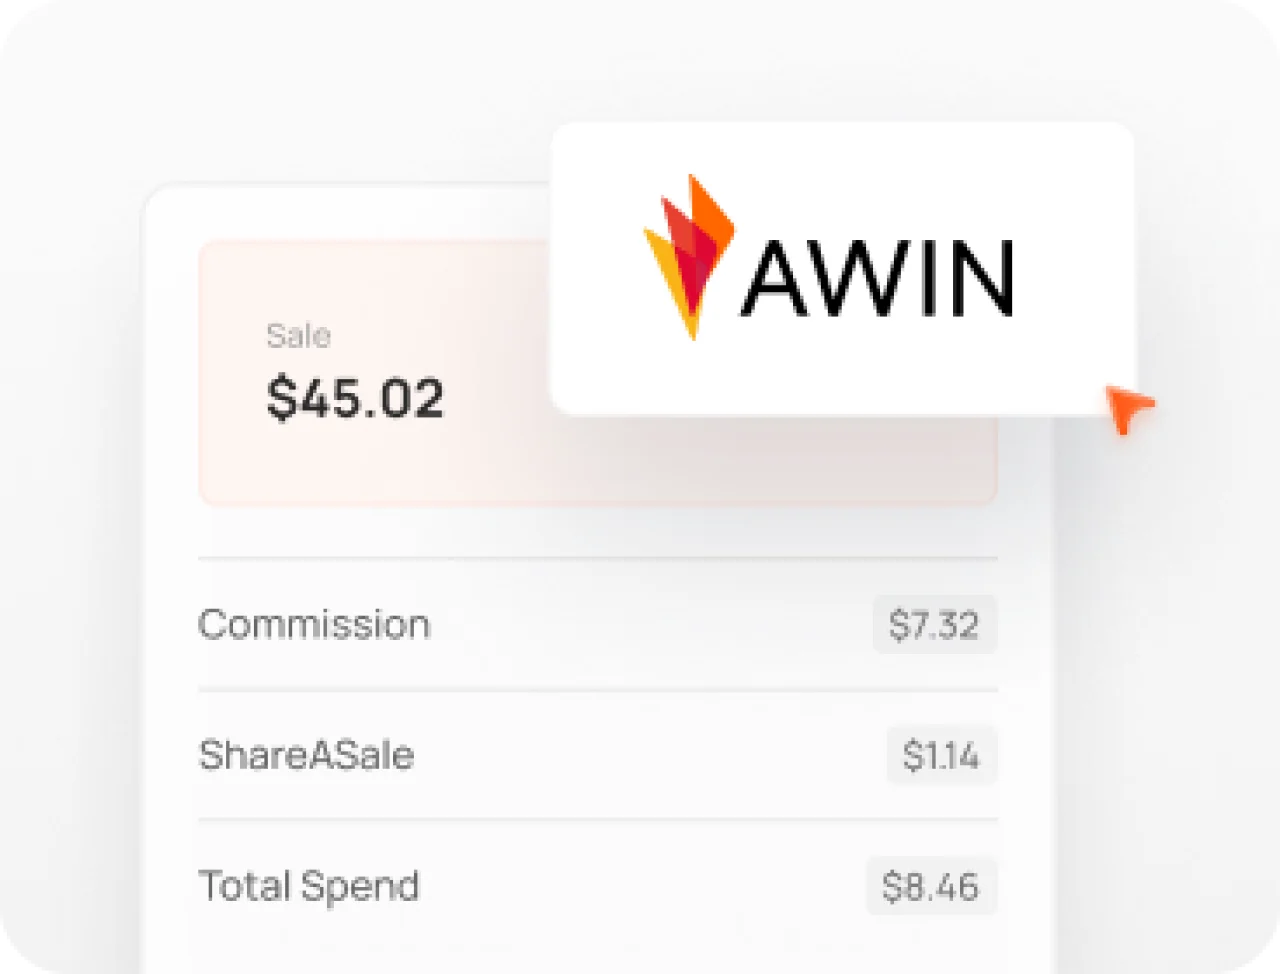Click the divider between Commission and ShareASale

point(597,690)
